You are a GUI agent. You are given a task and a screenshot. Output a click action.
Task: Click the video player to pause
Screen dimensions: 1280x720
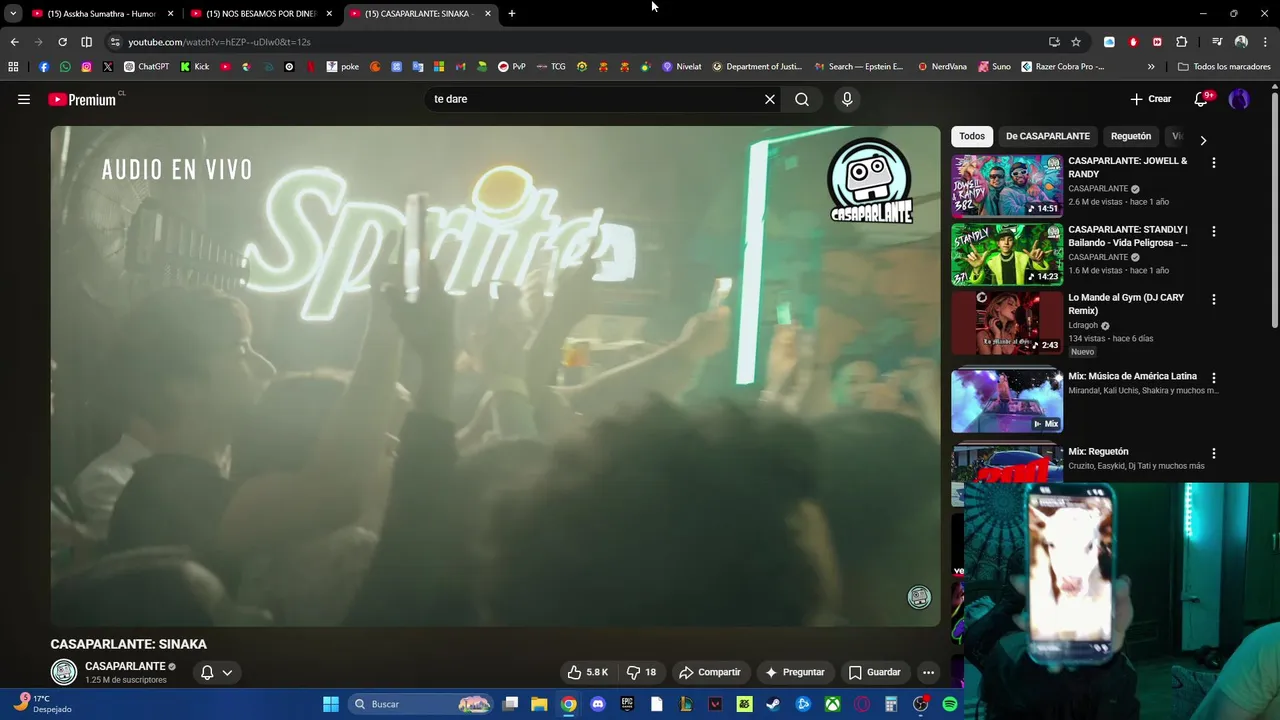click(495, 376)
